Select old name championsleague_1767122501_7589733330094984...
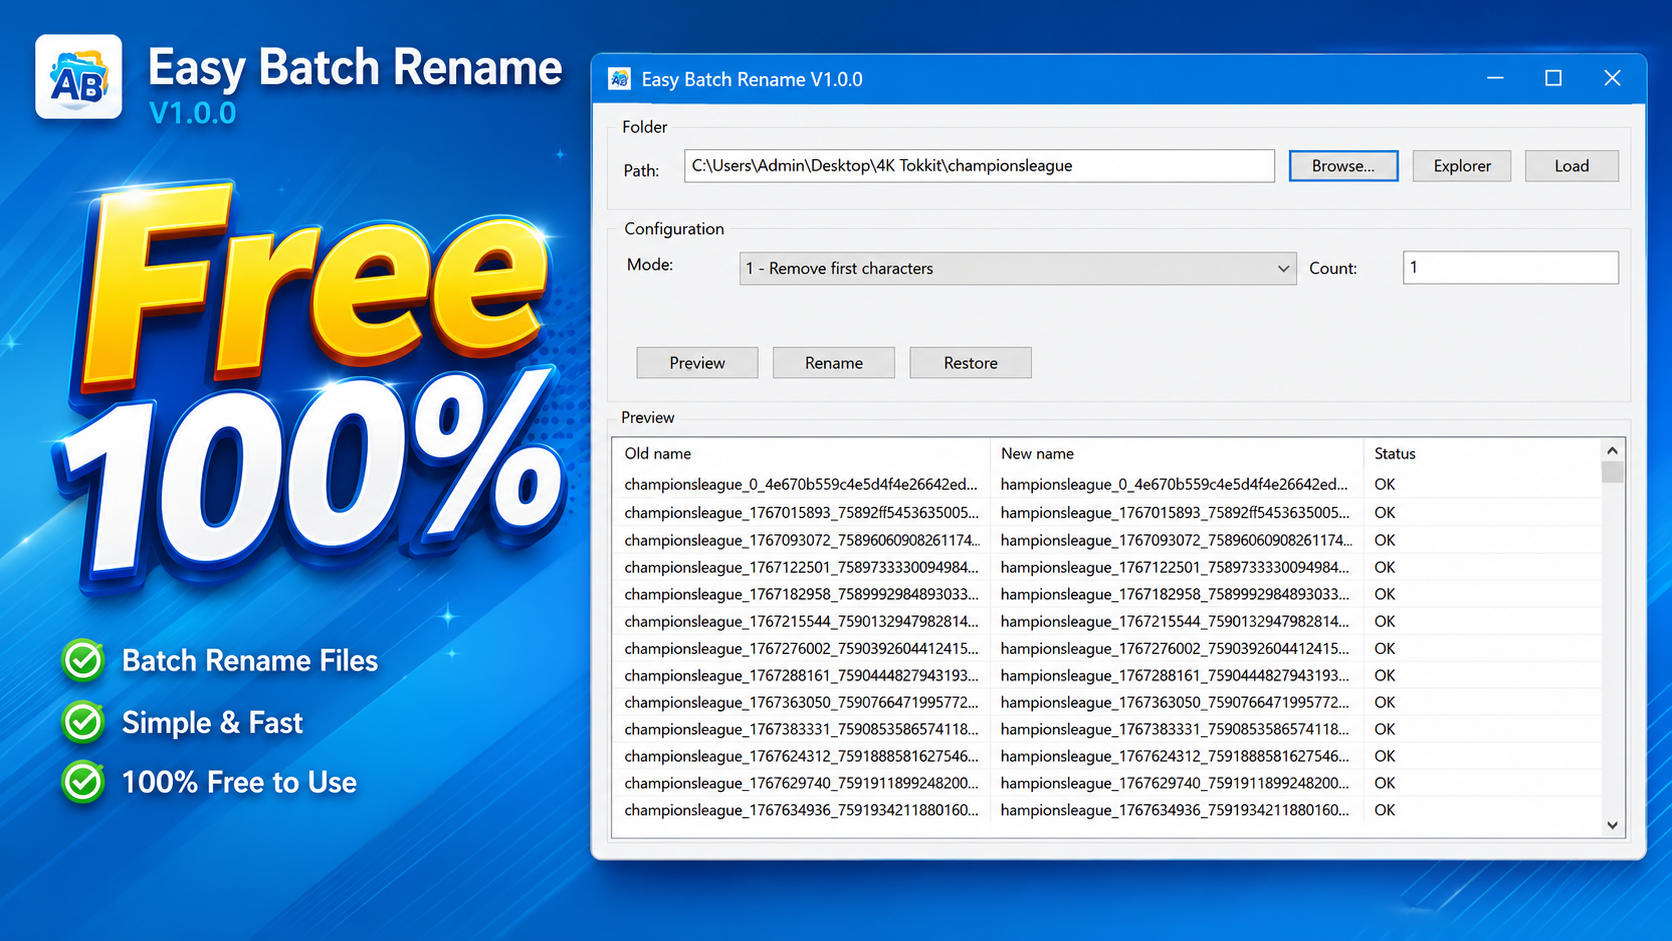The image size is (1672, 941). tap(801, 567)
